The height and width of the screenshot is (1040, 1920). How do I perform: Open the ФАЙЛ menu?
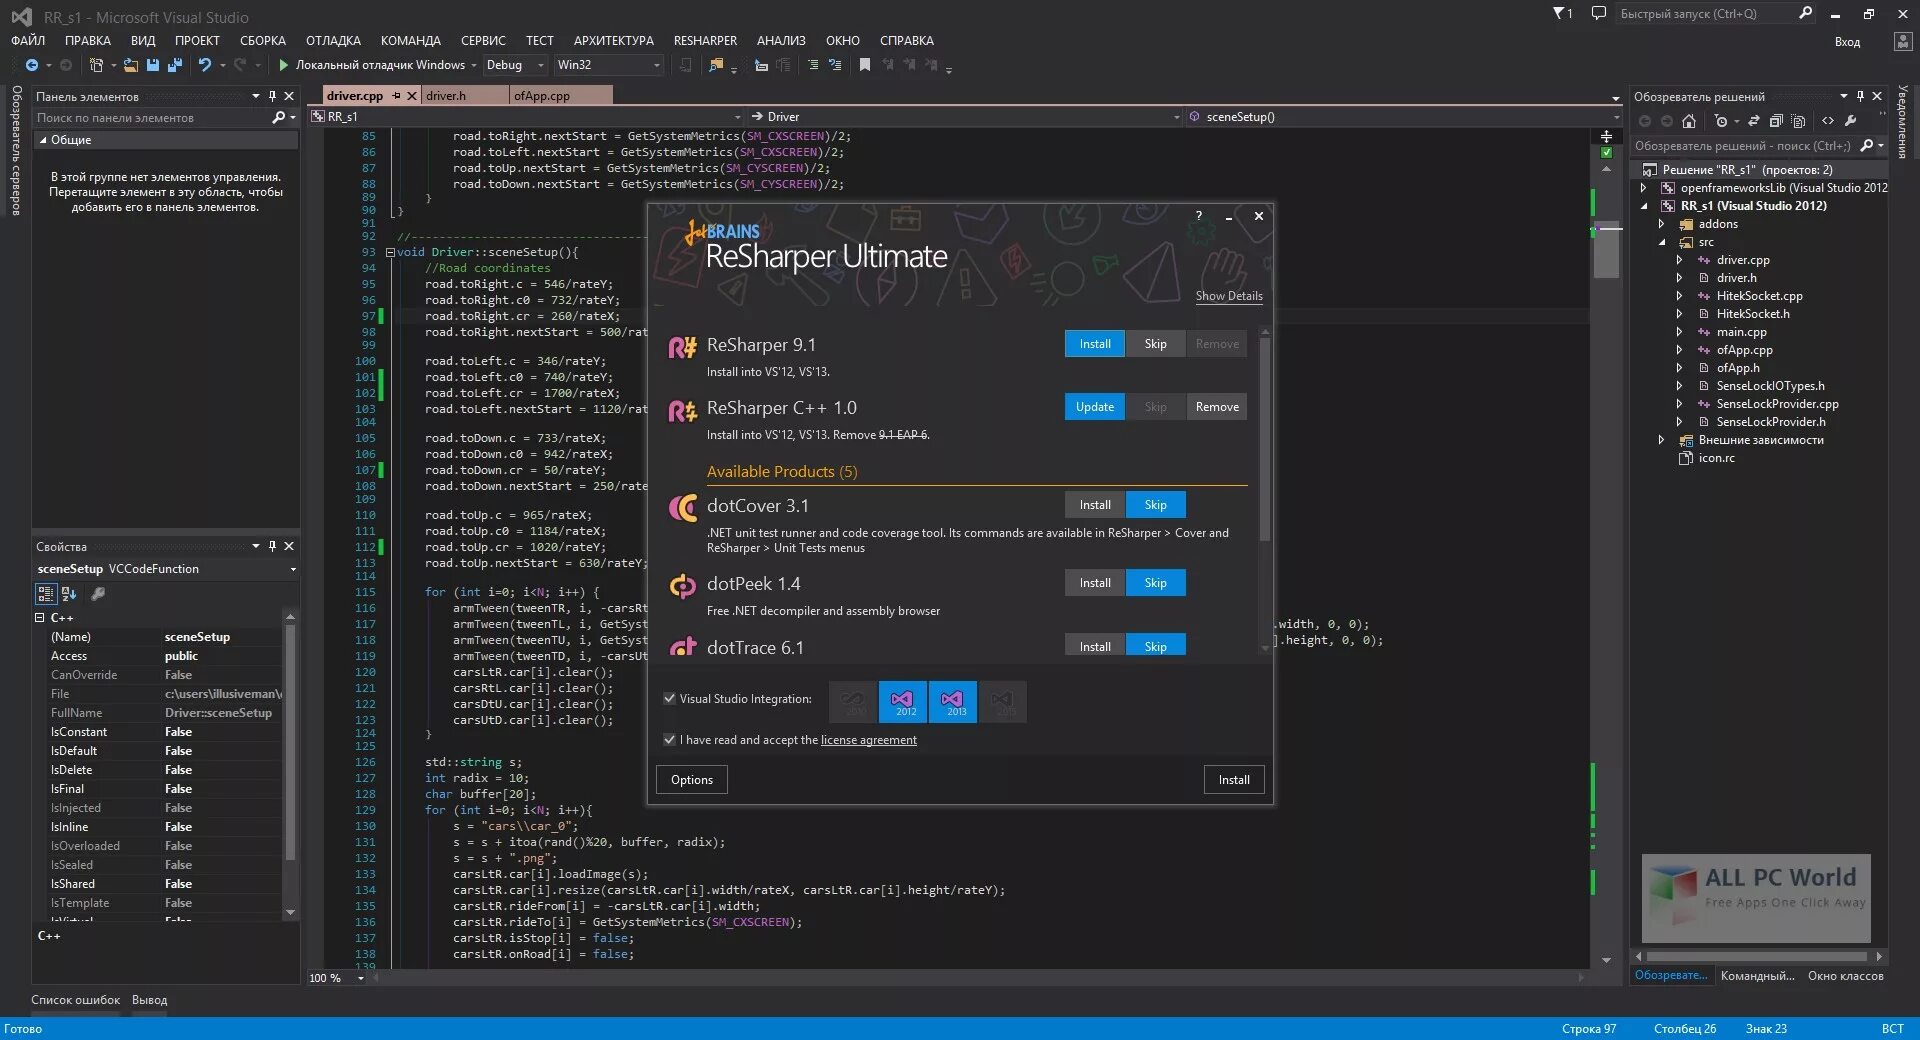click(x=28, y=41)
